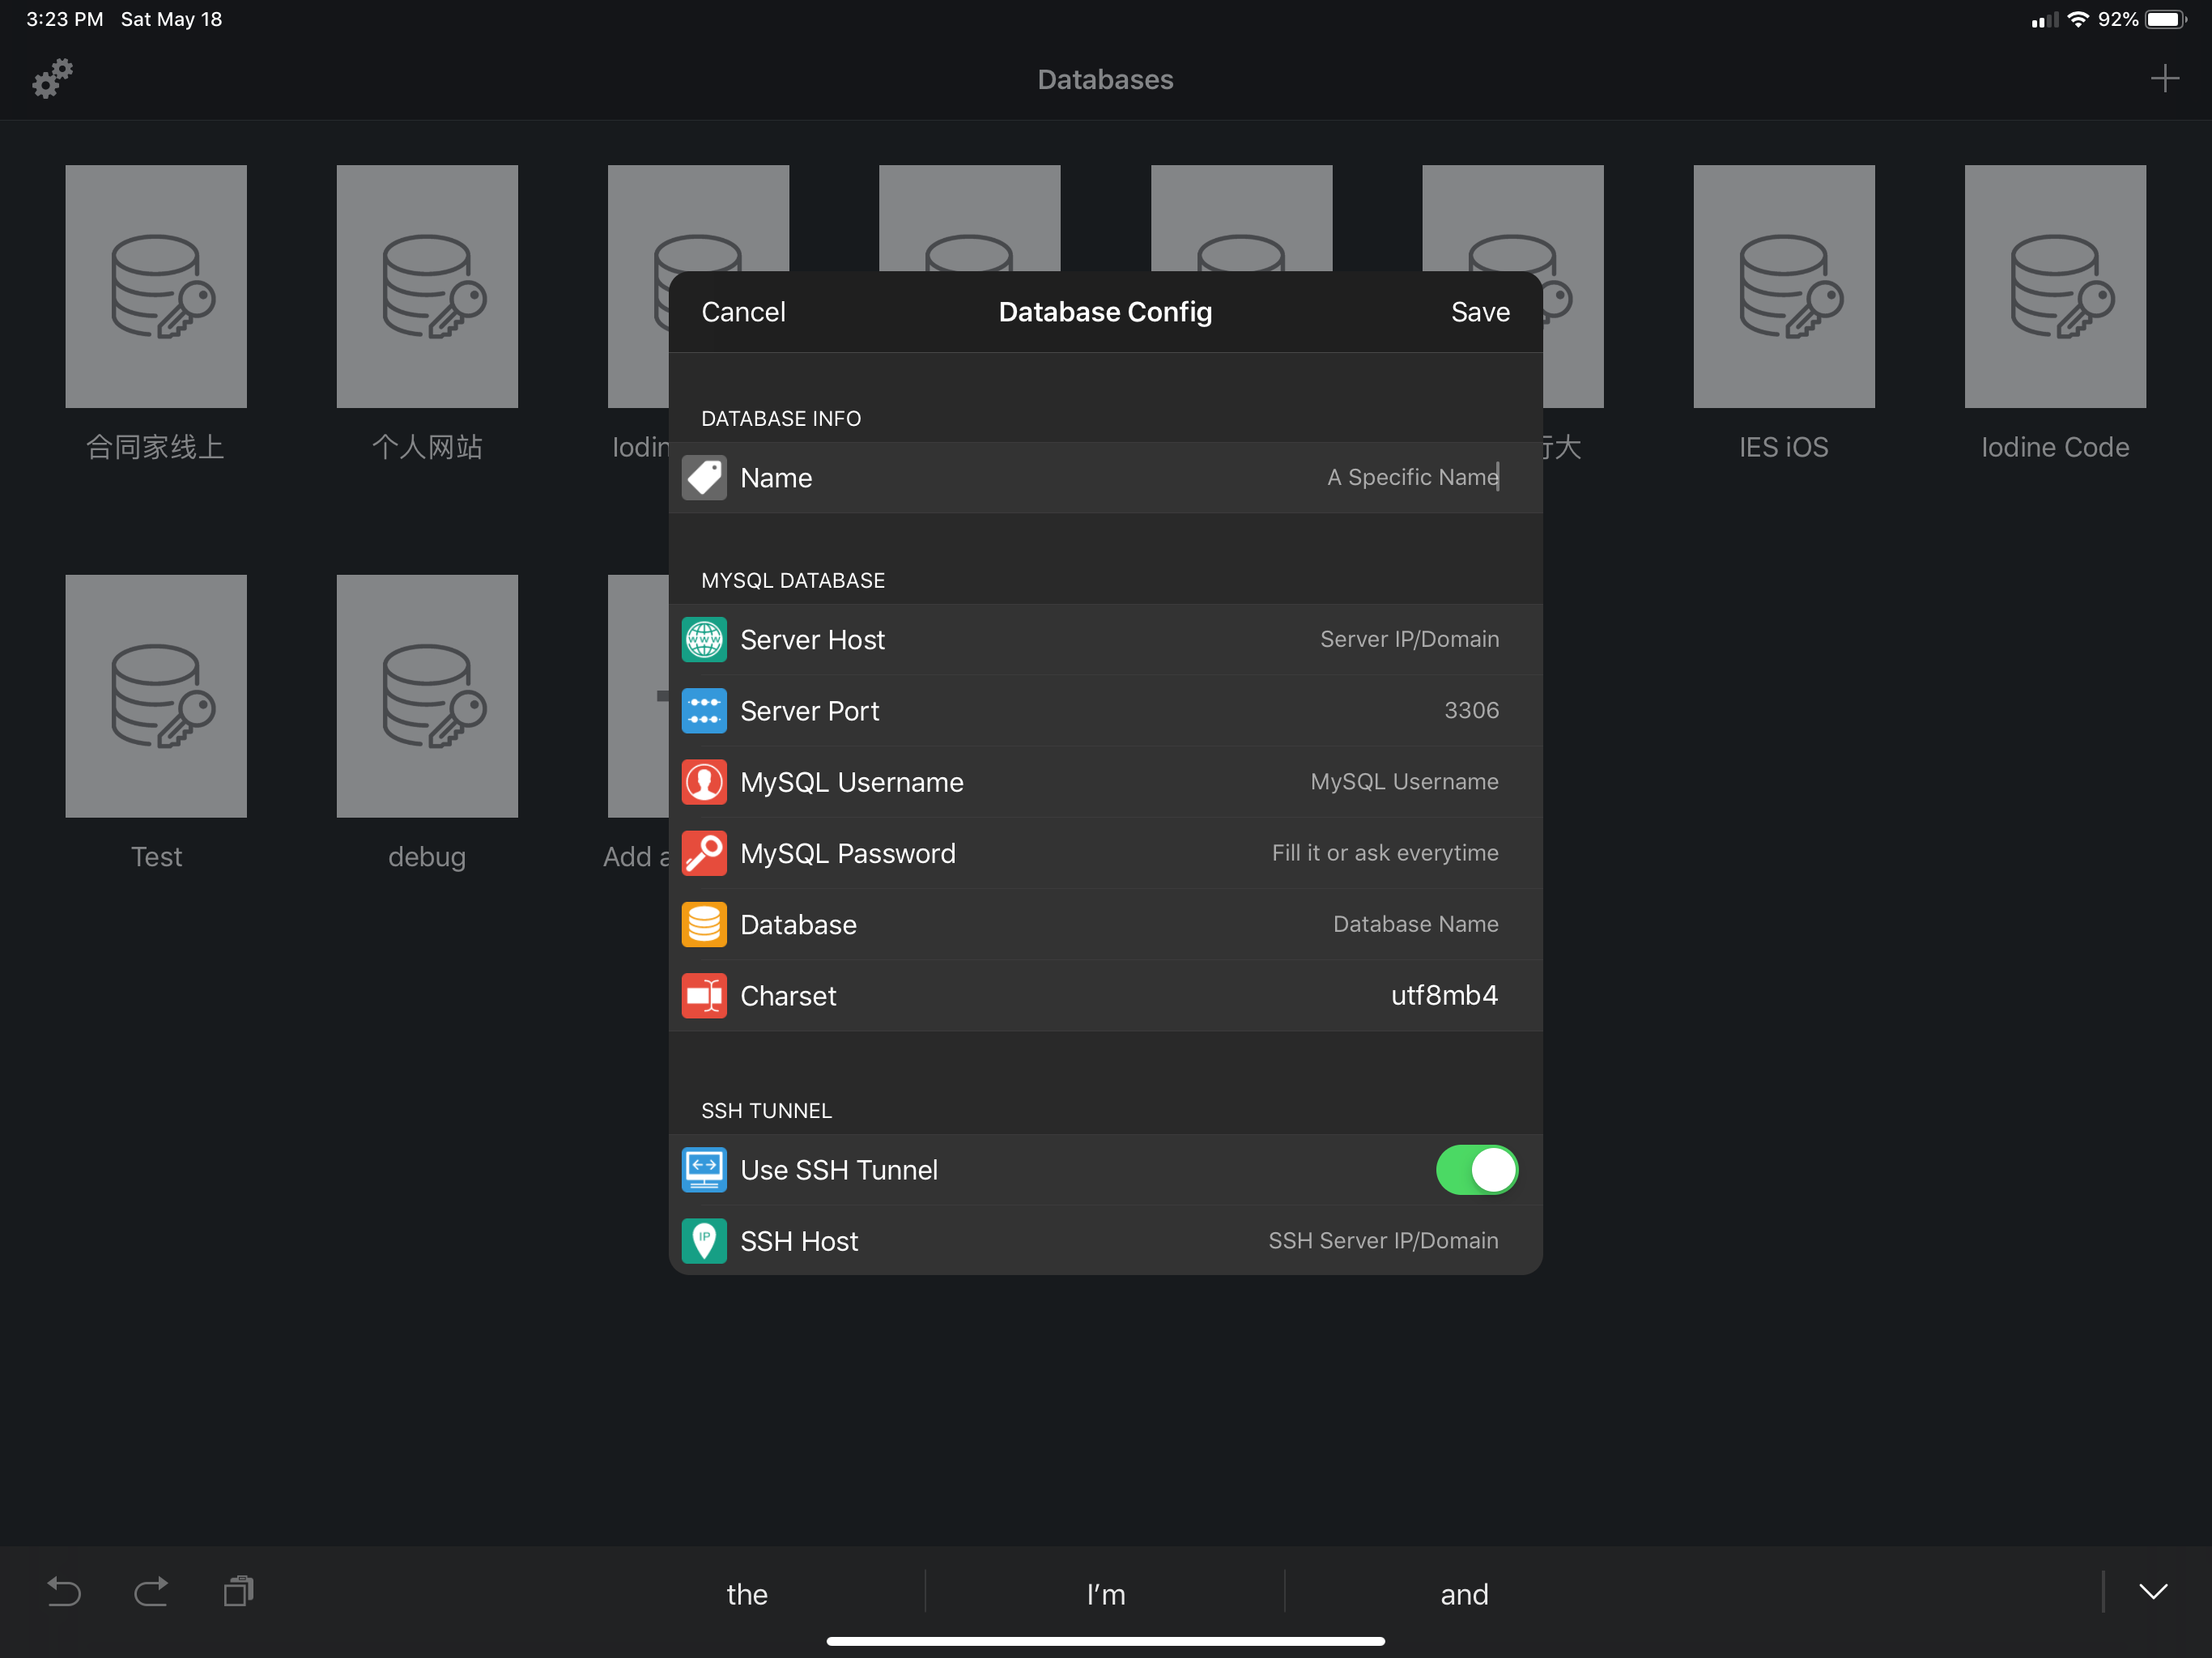
Task: Cancel the Database Config dialog
Action: 743,312
